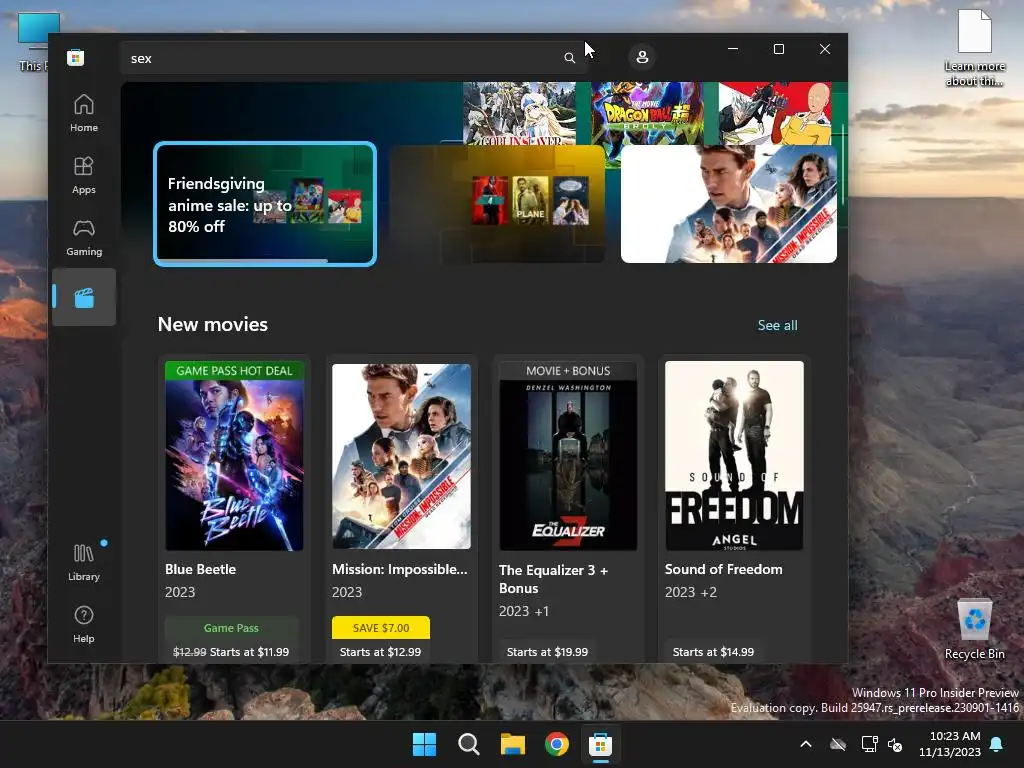This screenshot has width=1024, height=768.
Task: Click the muted volume tray icon
Action: (895, 744)
